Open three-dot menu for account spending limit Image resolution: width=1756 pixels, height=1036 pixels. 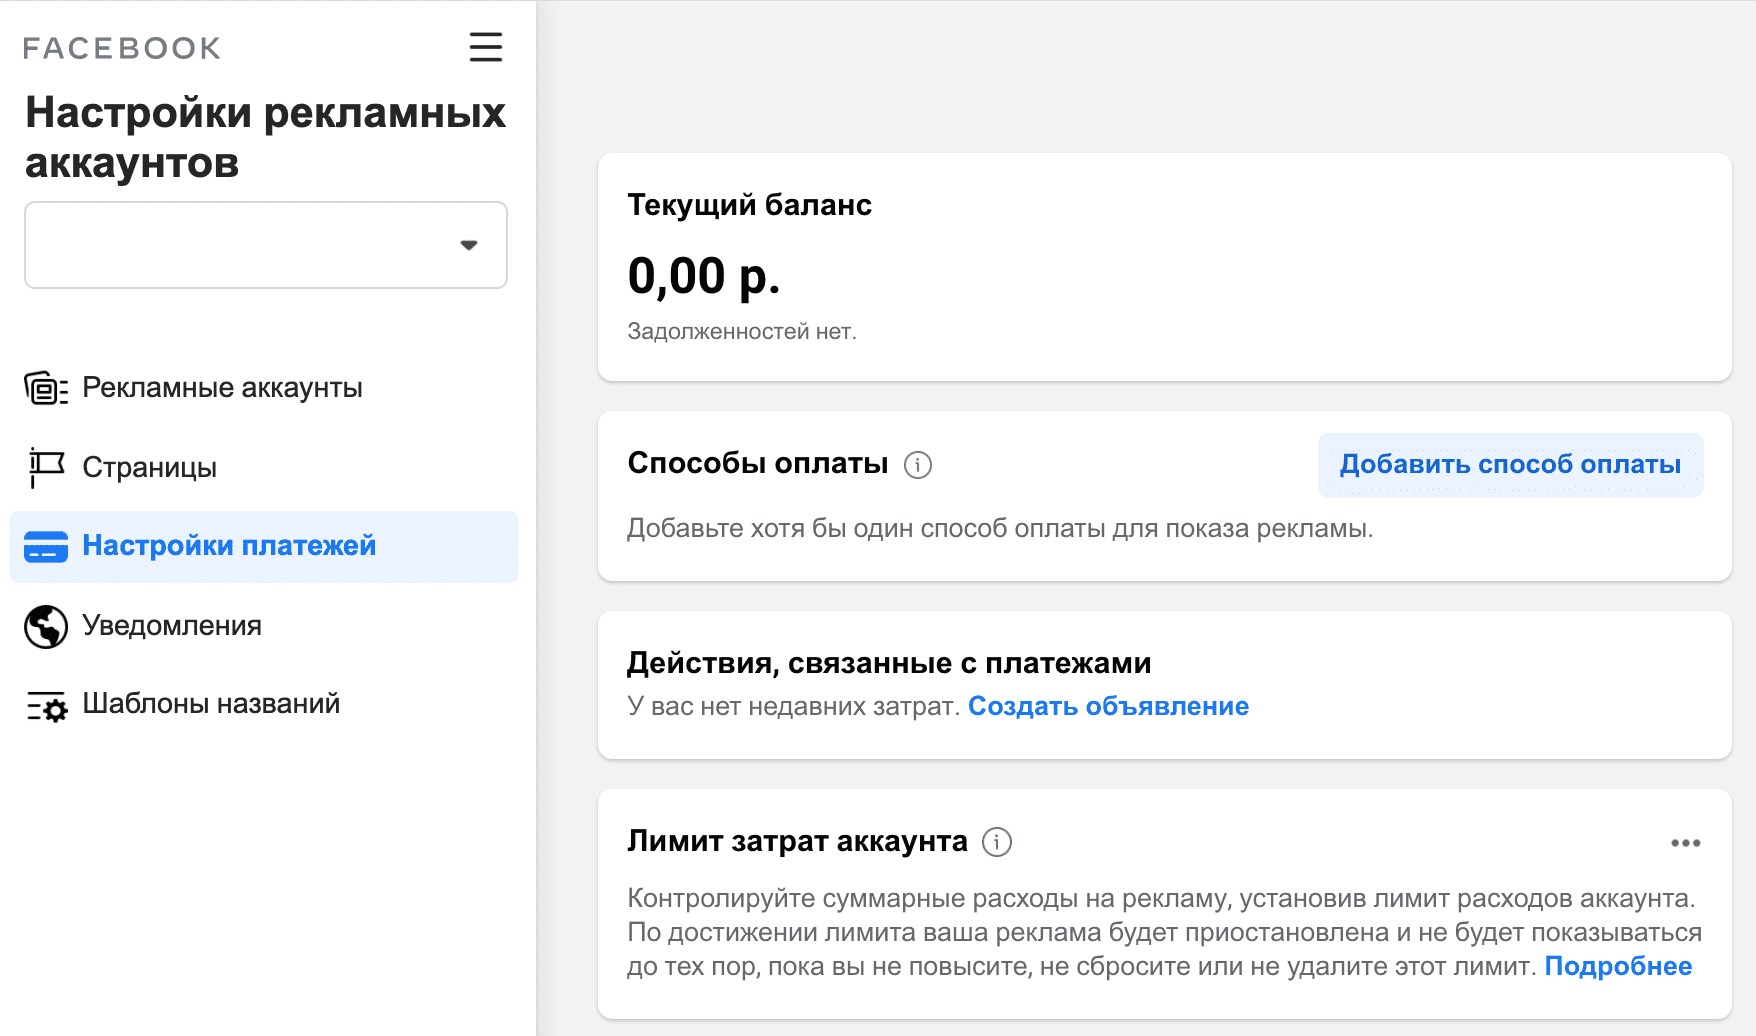point(1685,843)
